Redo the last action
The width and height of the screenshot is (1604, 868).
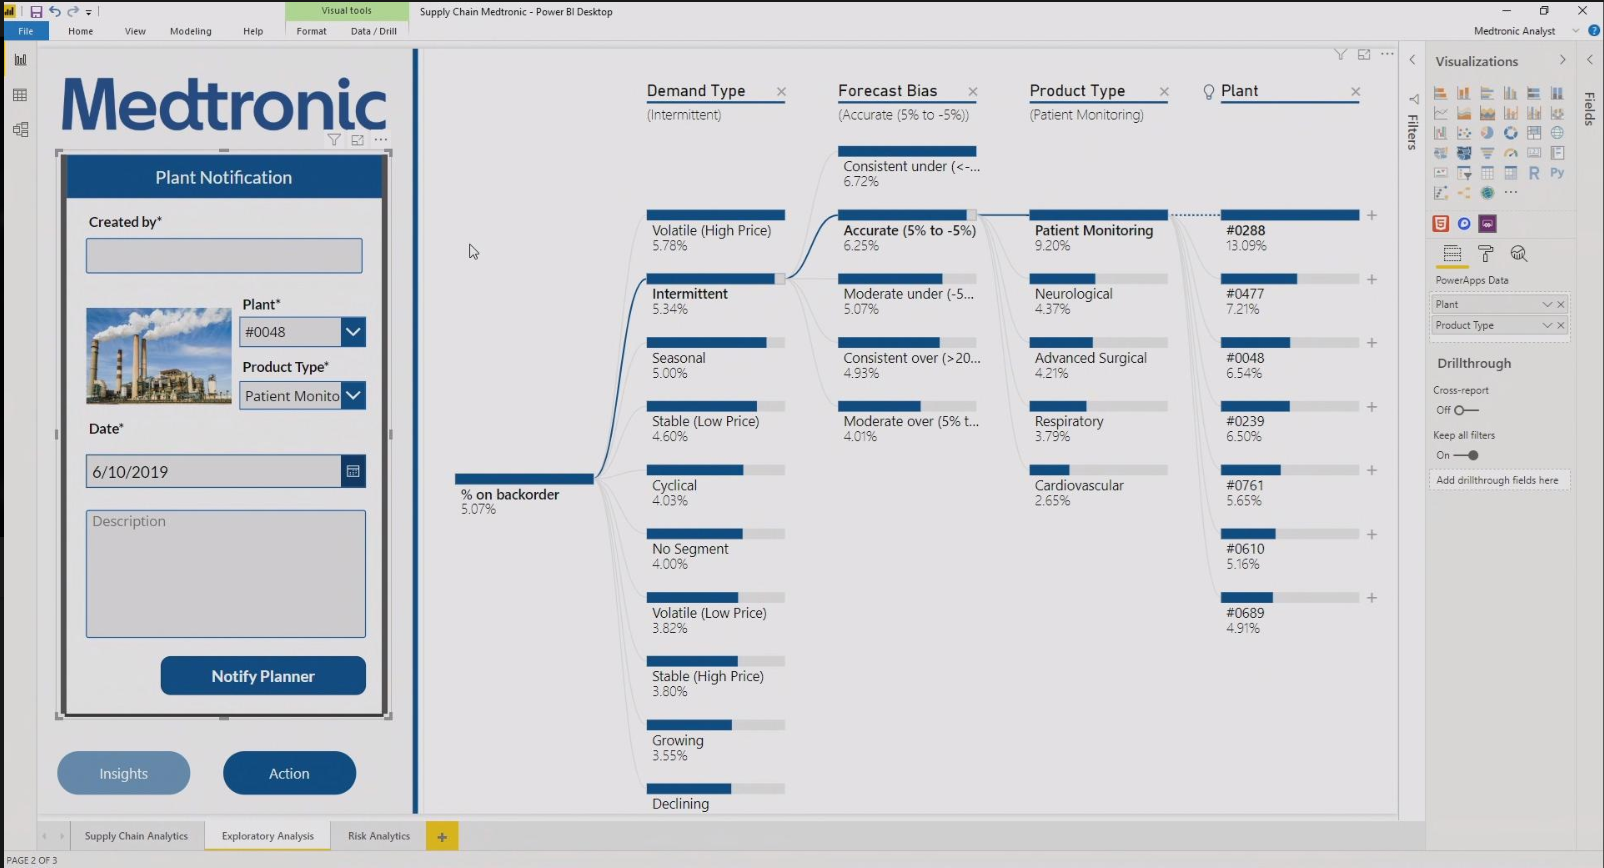pyautogui.click(x=73, y=12)
